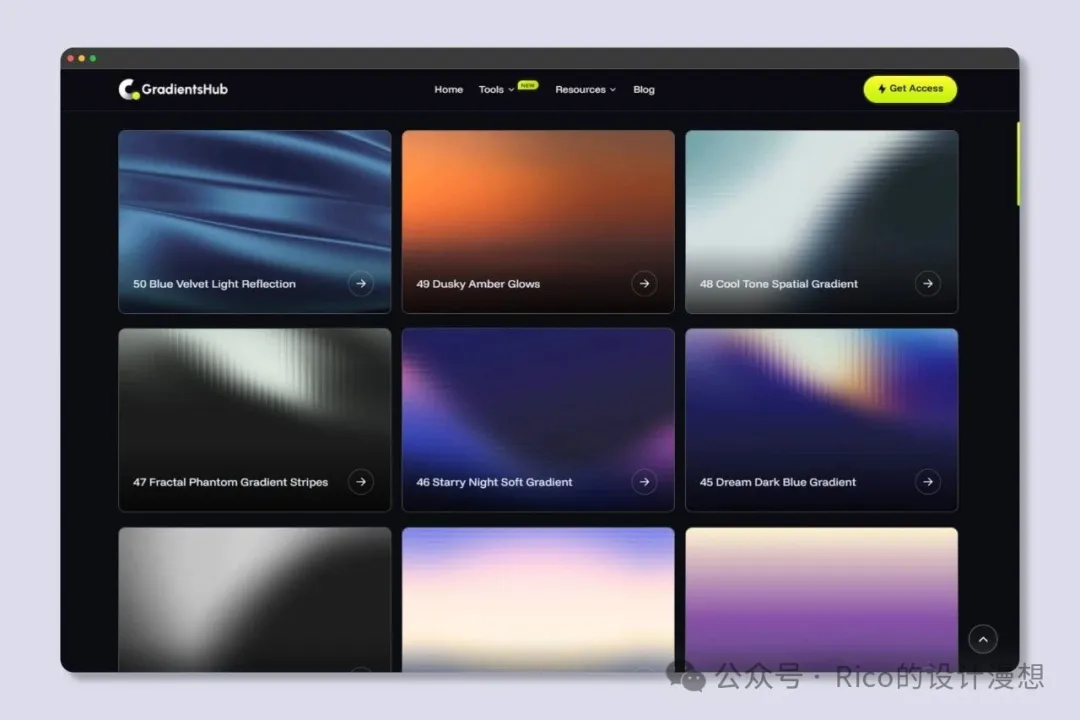Open arrow icon on Blue Velvet Light Reflection

pyautogui.click(x=361, y=284)
